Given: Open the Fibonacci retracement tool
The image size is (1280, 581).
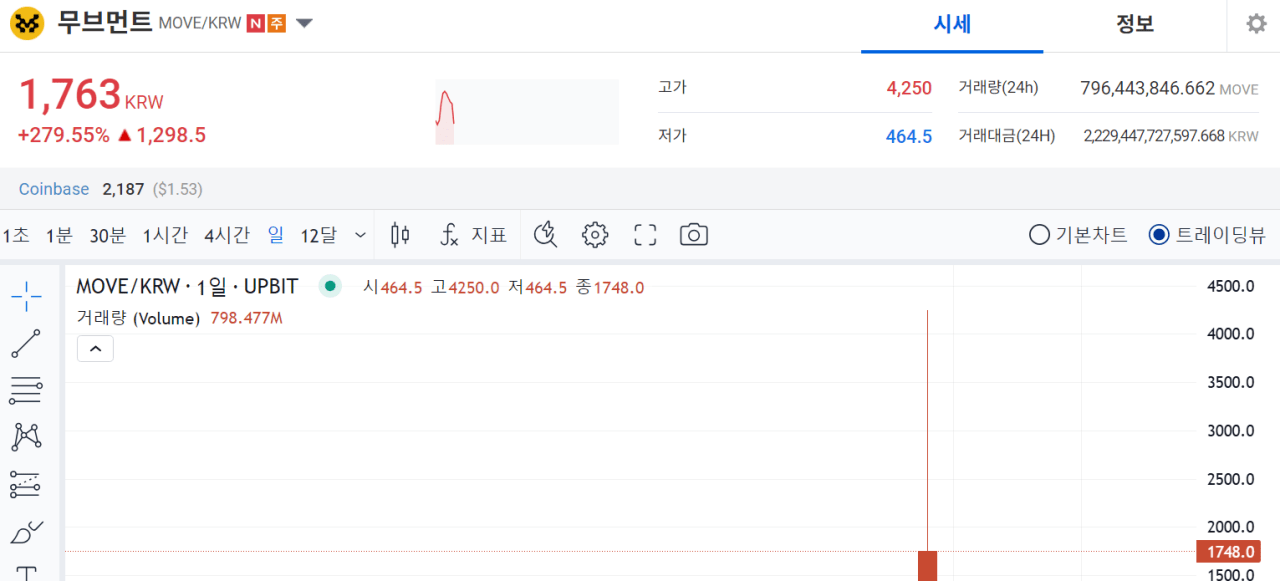Looking at the screenshot, I should tap(26, 390).
